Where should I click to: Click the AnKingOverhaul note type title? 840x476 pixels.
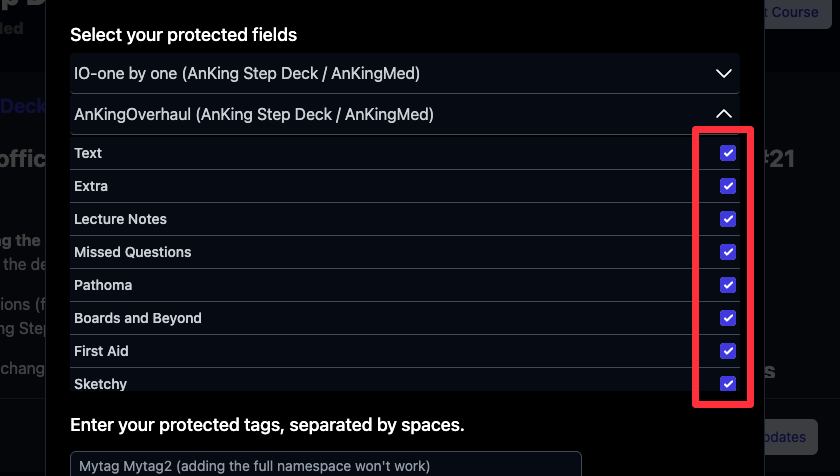click(x=254, y=115)
